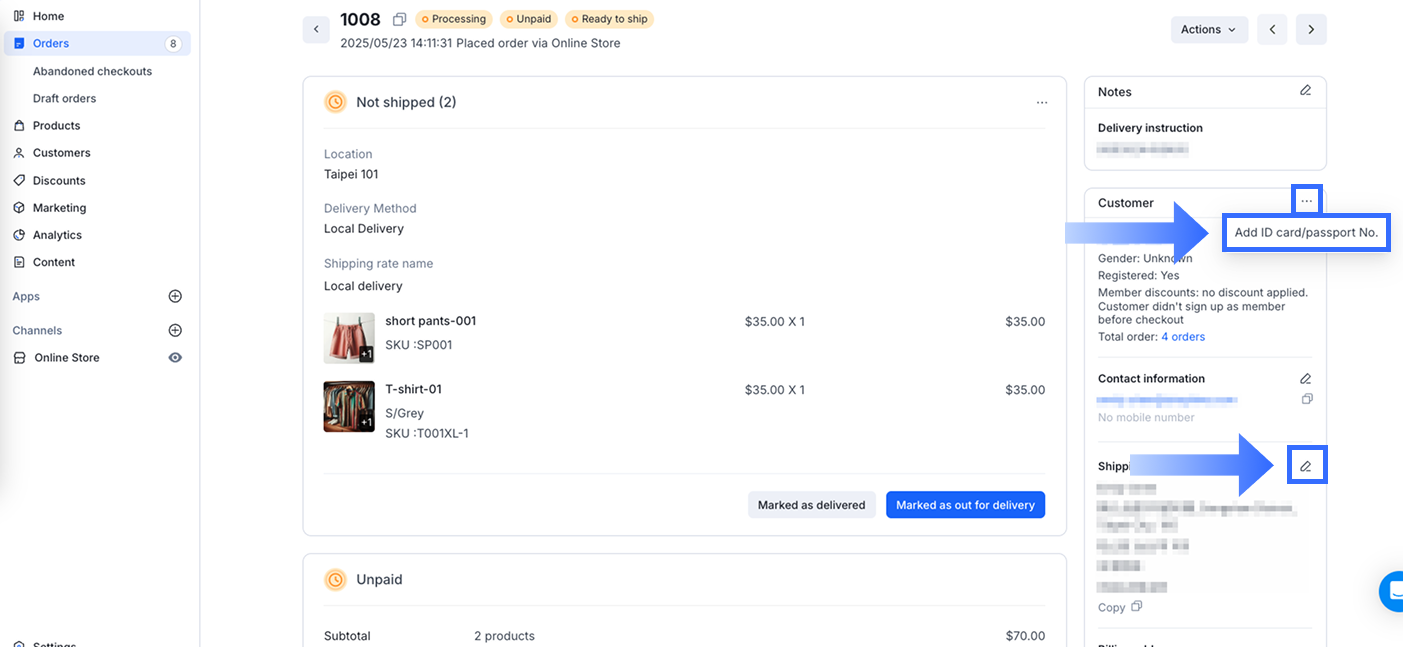
Task: Open the Products section
Action: (56, 126)
